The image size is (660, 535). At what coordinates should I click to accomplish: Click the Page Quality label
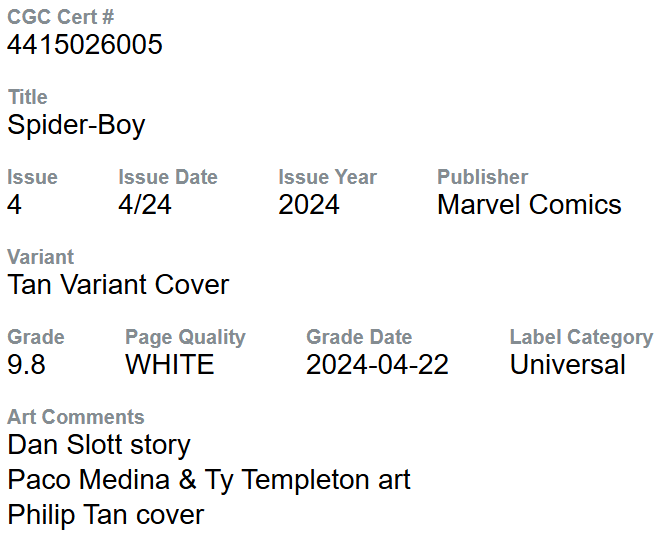tap(185, 337)
